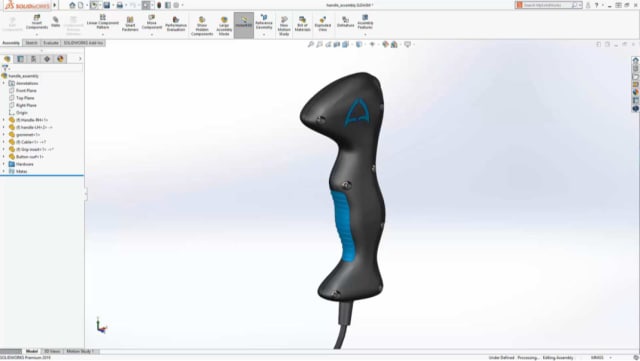Image resolution: width=640 pixels, height=361 pixels.
Task: Open DisplayManager panel tab
Action: click(x=60, y=59)
